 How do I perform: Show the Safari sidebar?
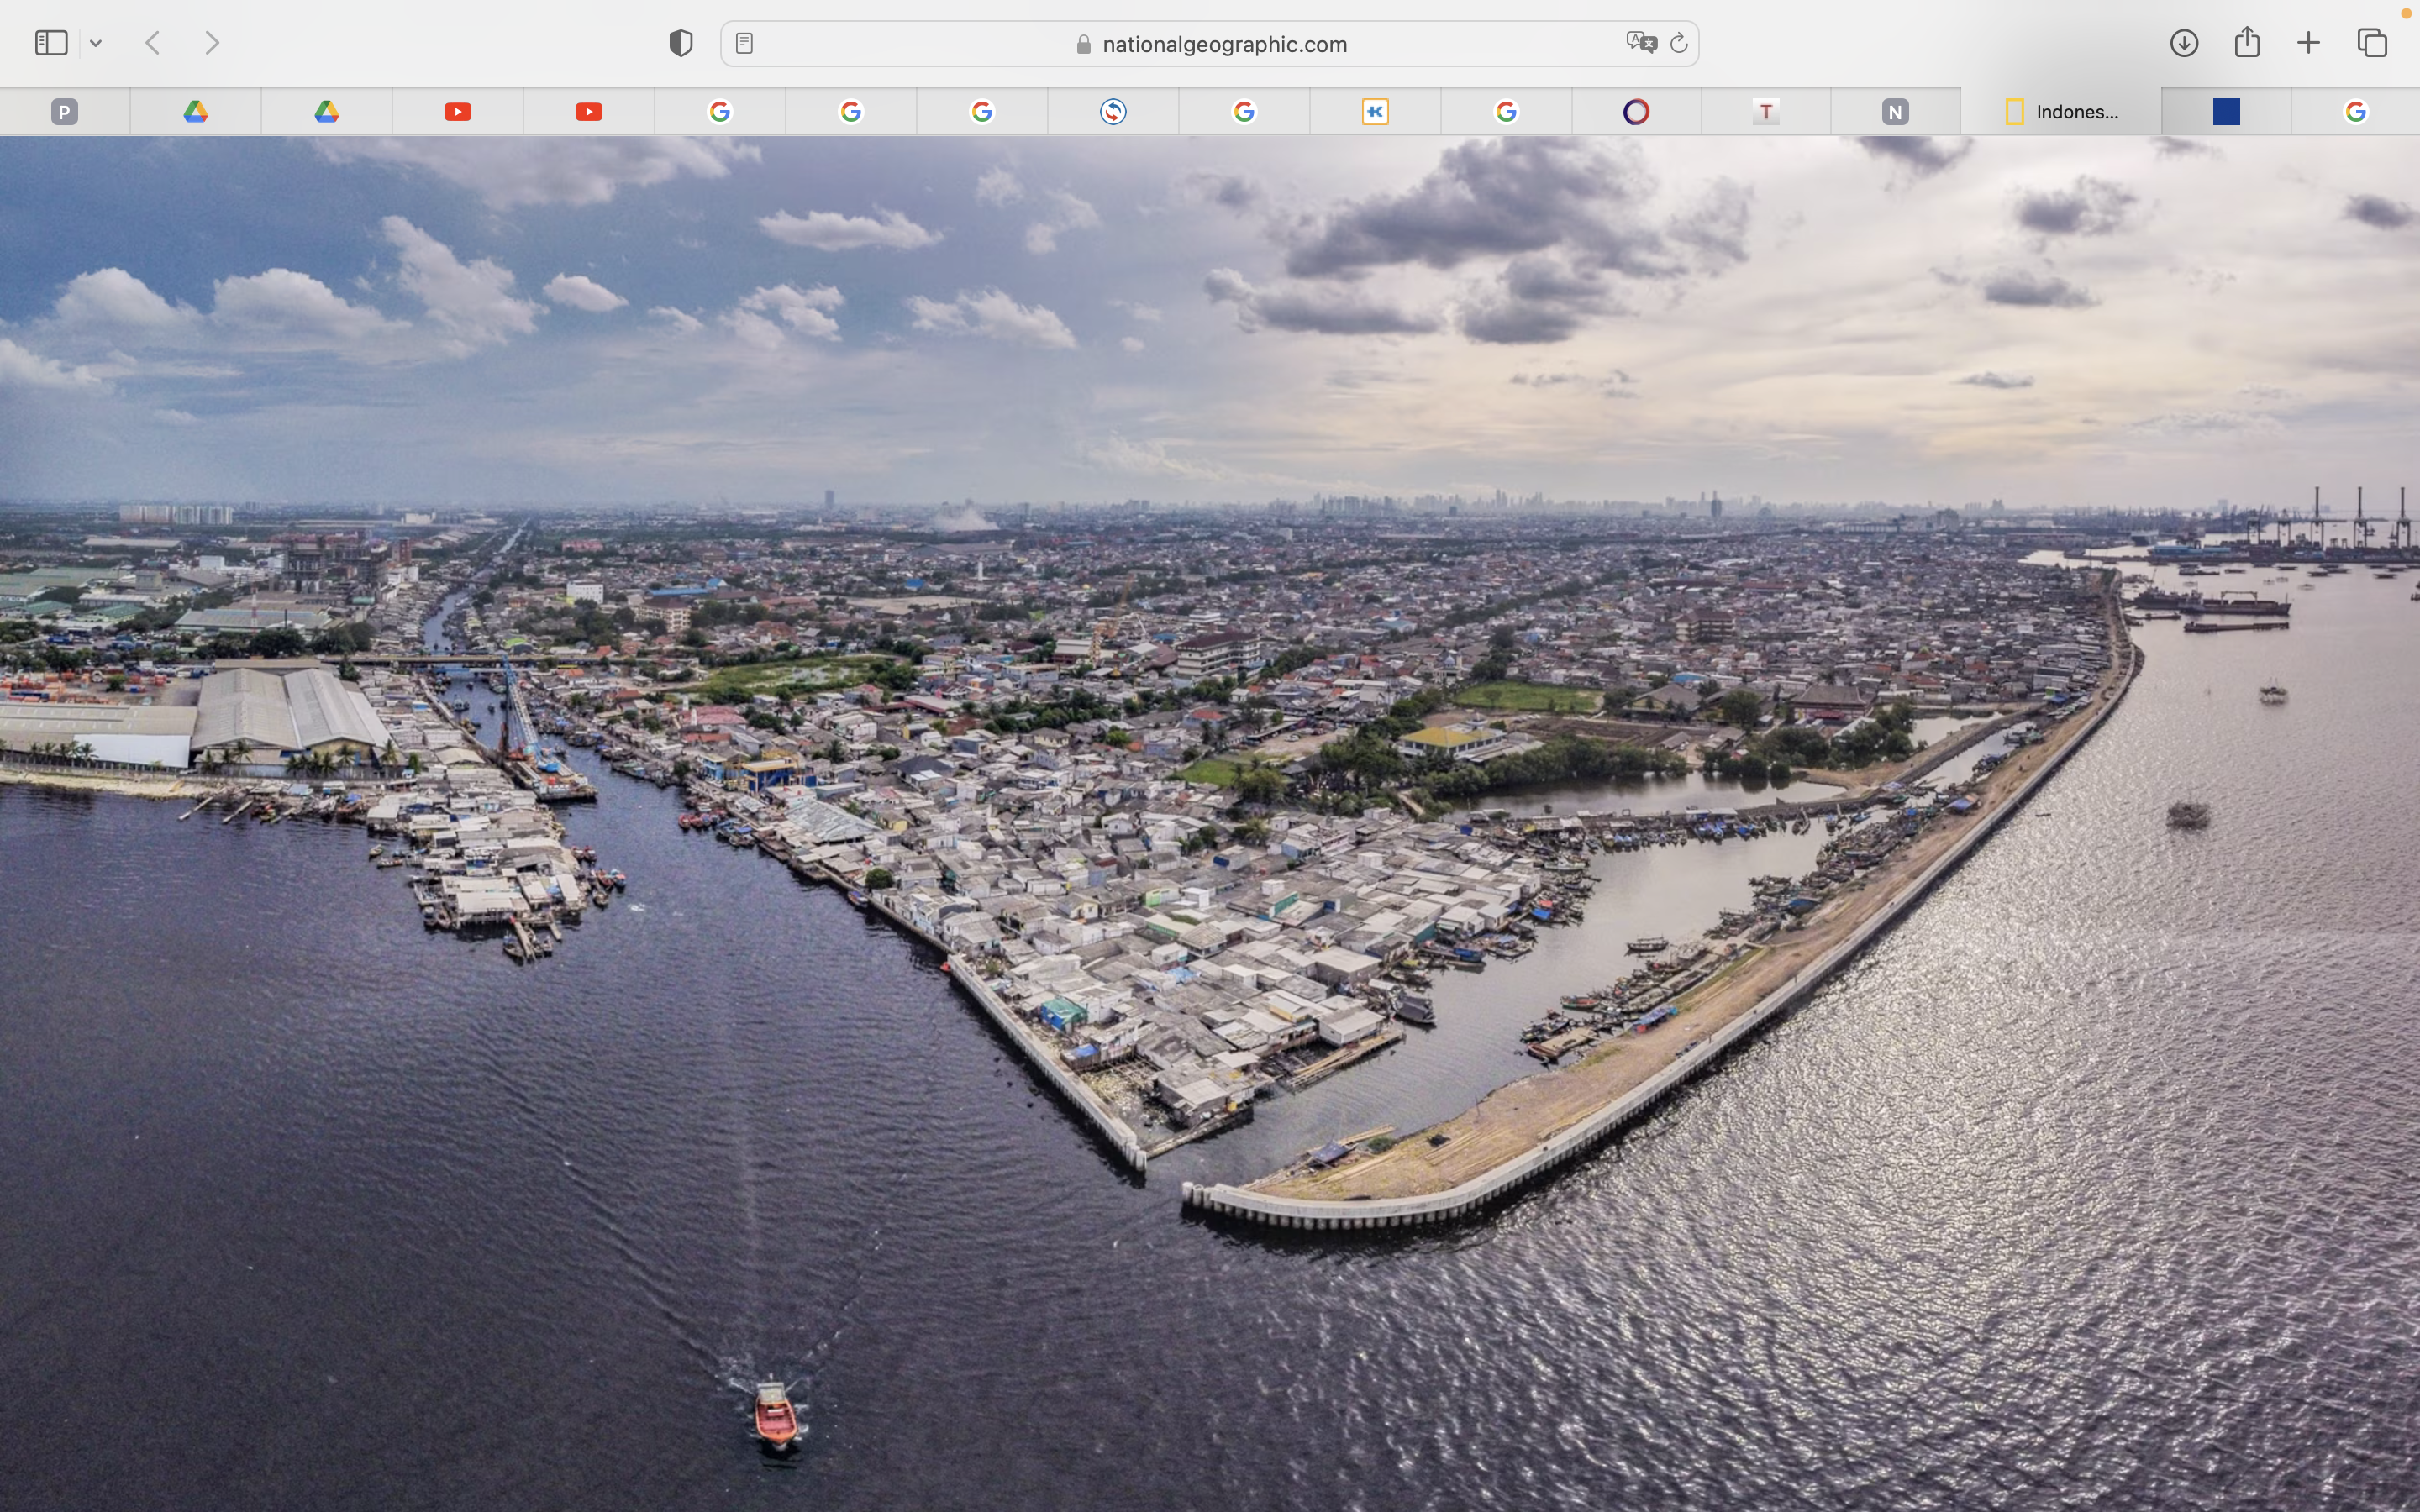pyautogui.click(x=51, y=43)
